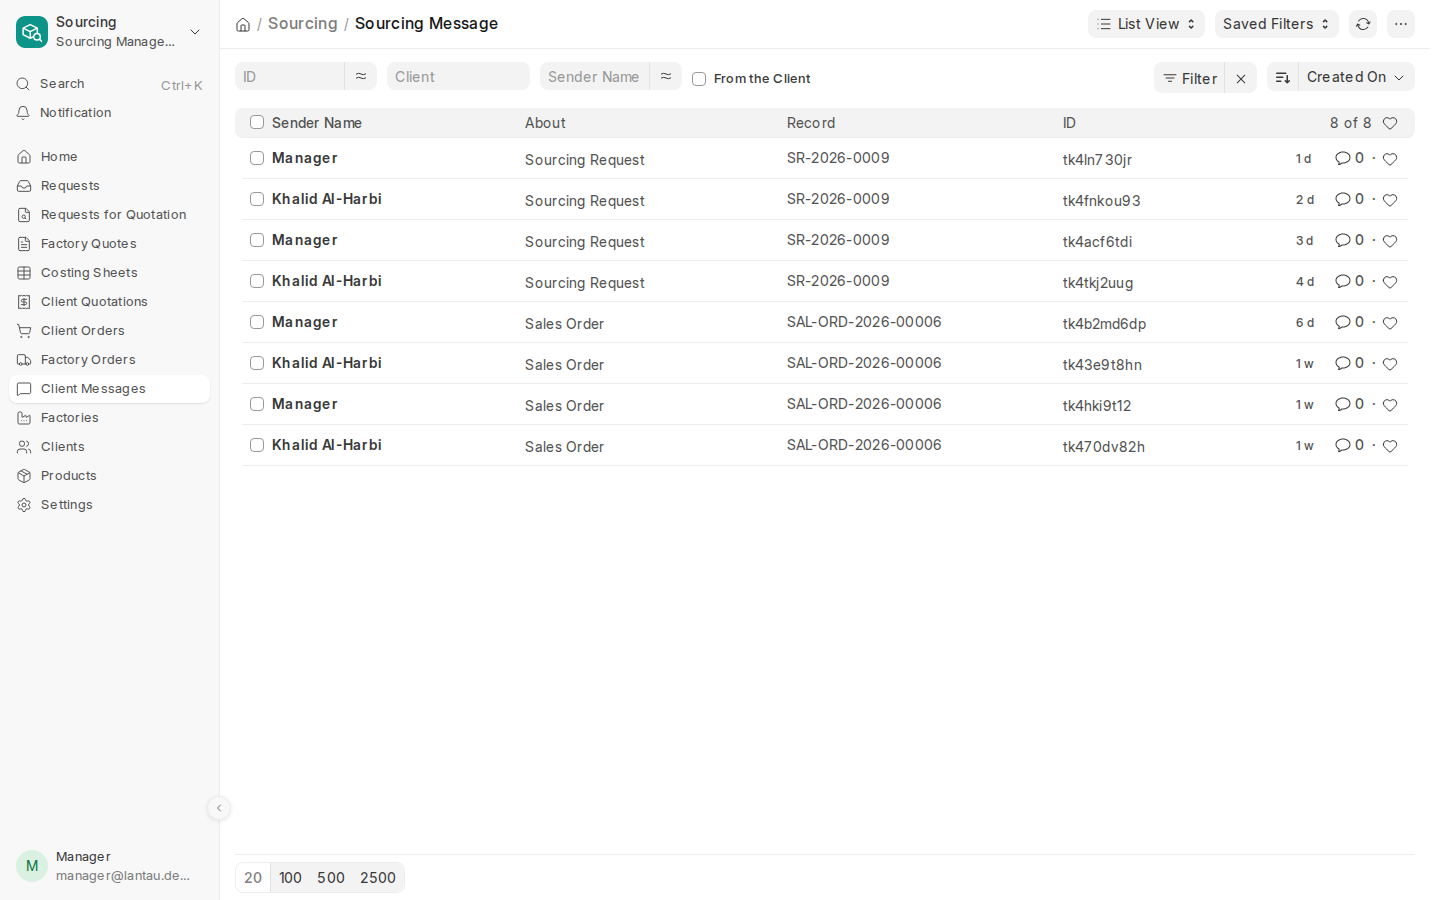
Task: Click the home breadcrumb icon
Action: (x=243, y=24)
